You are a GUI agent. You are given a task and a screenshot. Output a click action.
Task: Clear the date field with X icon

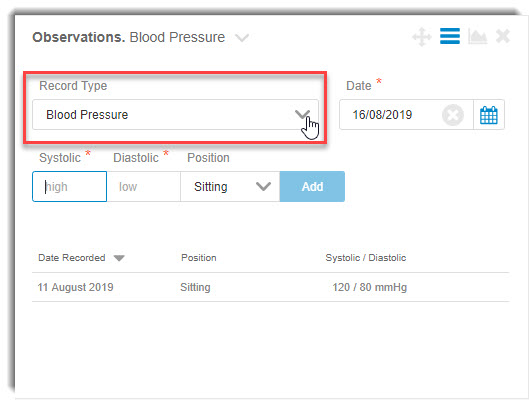tap(453, 115)
